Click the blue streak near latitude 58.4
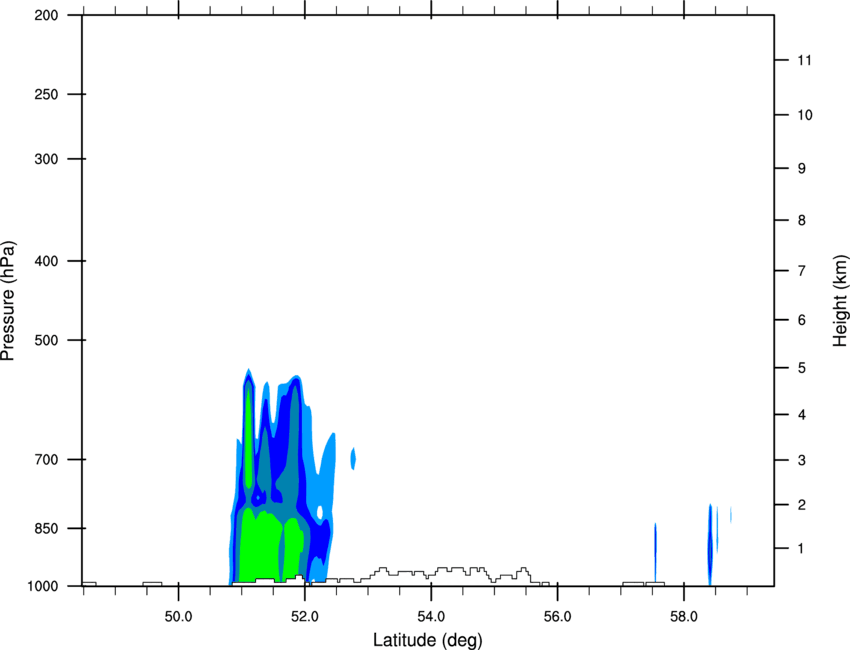 click(710, 545)
